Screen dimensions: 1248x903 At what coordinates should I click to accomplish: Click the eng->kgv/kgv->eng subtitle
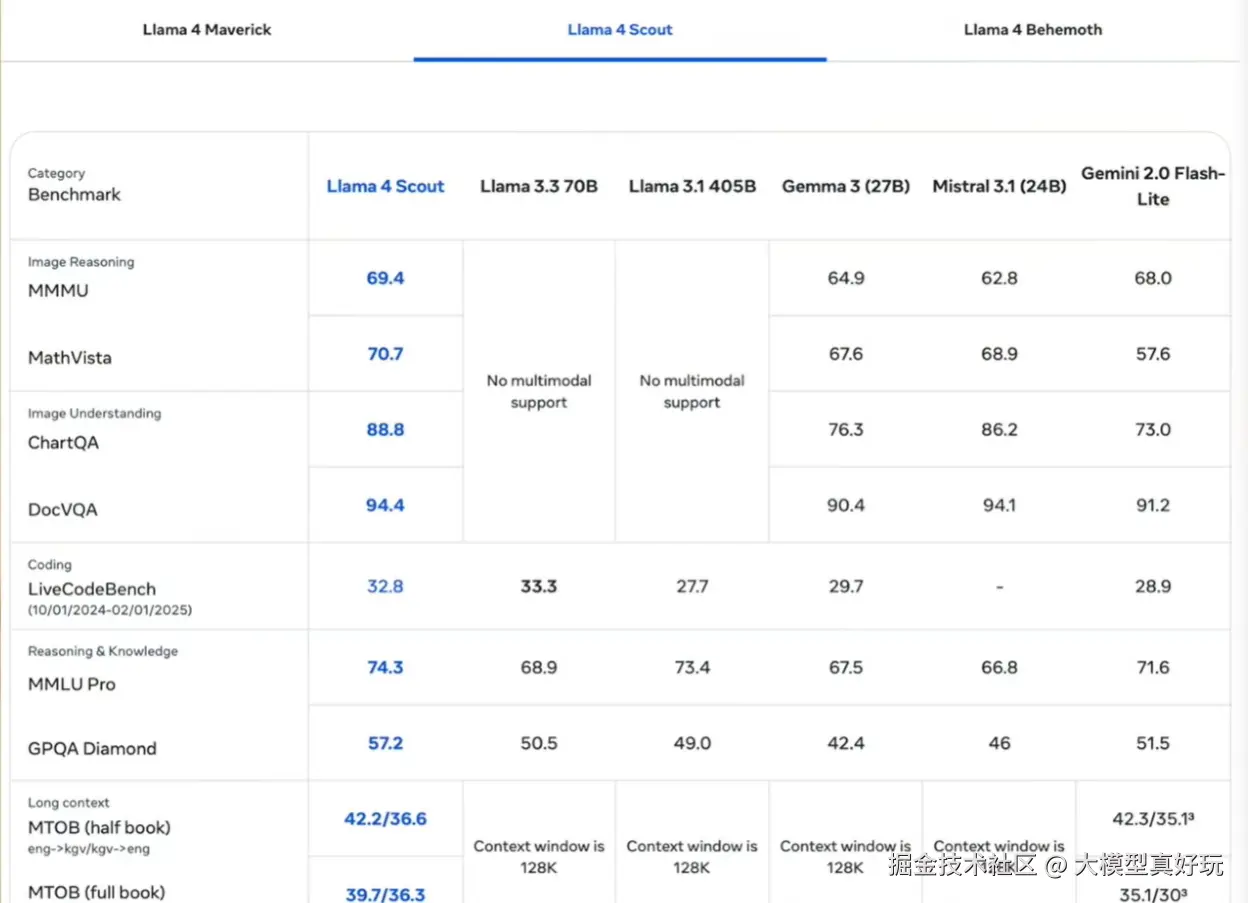tap(88, 849)
